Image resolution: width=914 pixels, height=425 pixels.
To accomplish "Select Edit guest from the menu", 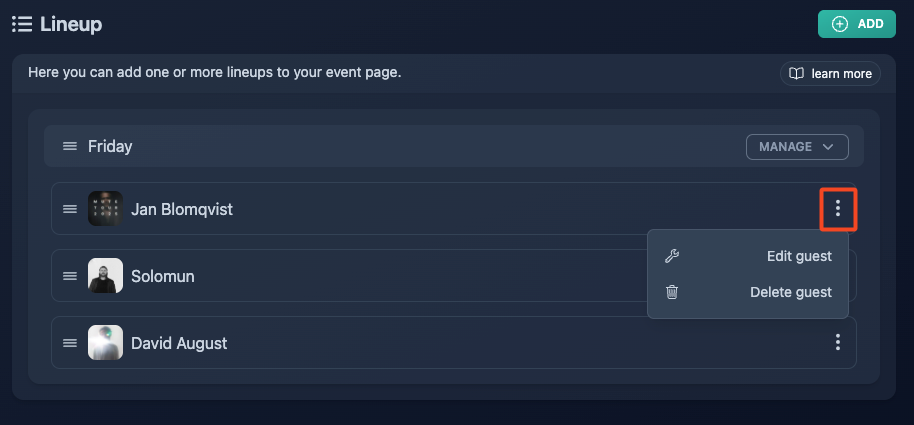I will pos(748,256).
